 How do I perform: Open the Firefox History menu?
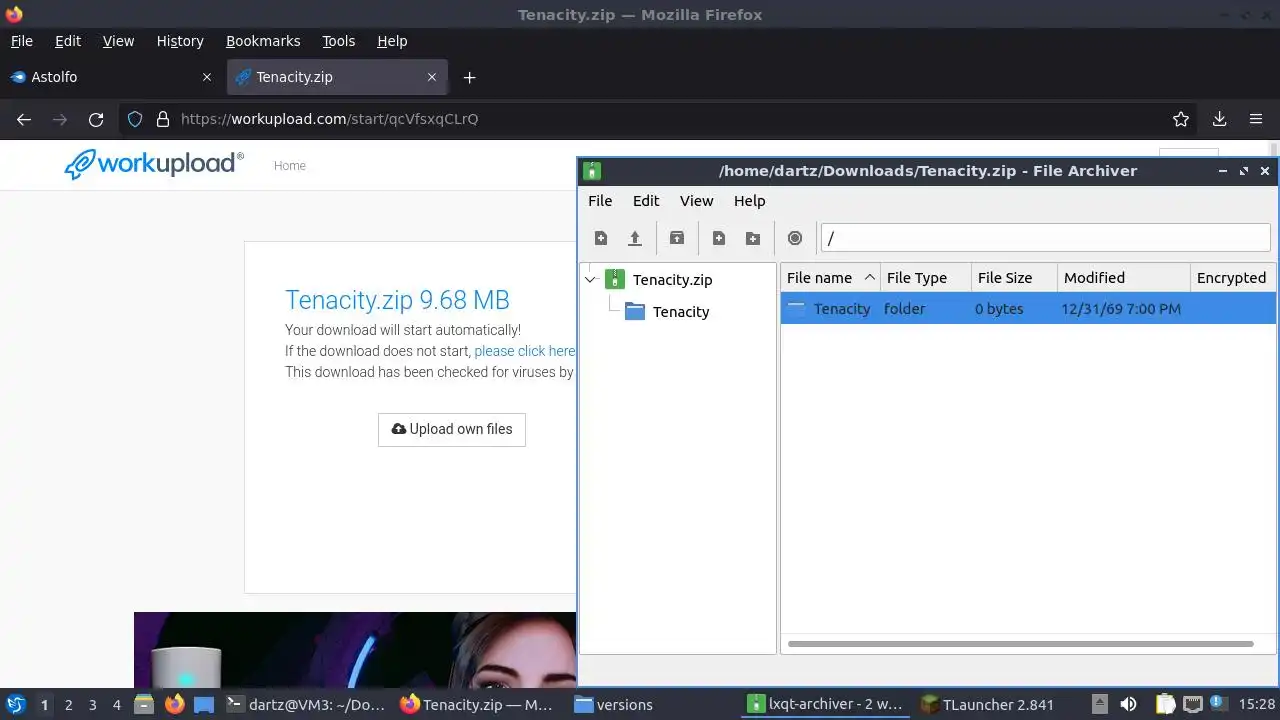(x=180, y=41)
